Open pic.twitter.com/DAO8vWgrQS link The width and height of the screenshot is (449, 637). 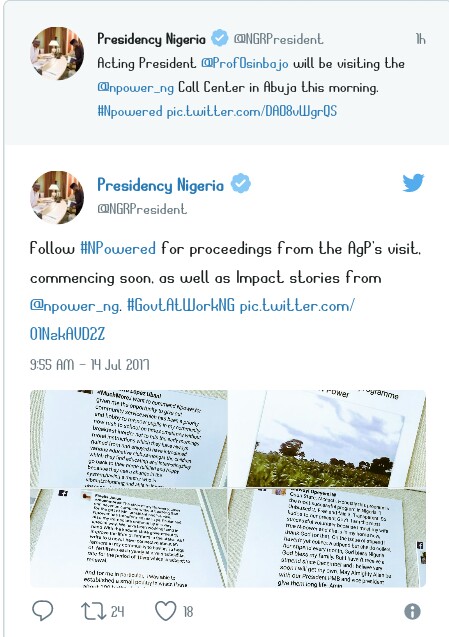point(252,111)
